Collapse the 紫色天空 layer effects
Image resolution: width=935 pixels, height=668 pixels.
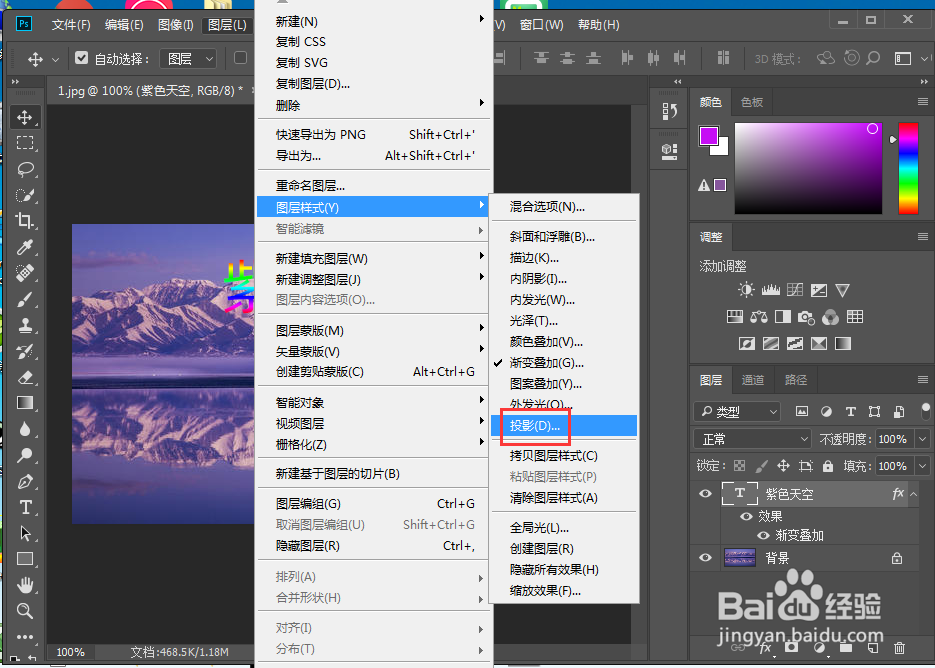914,494
